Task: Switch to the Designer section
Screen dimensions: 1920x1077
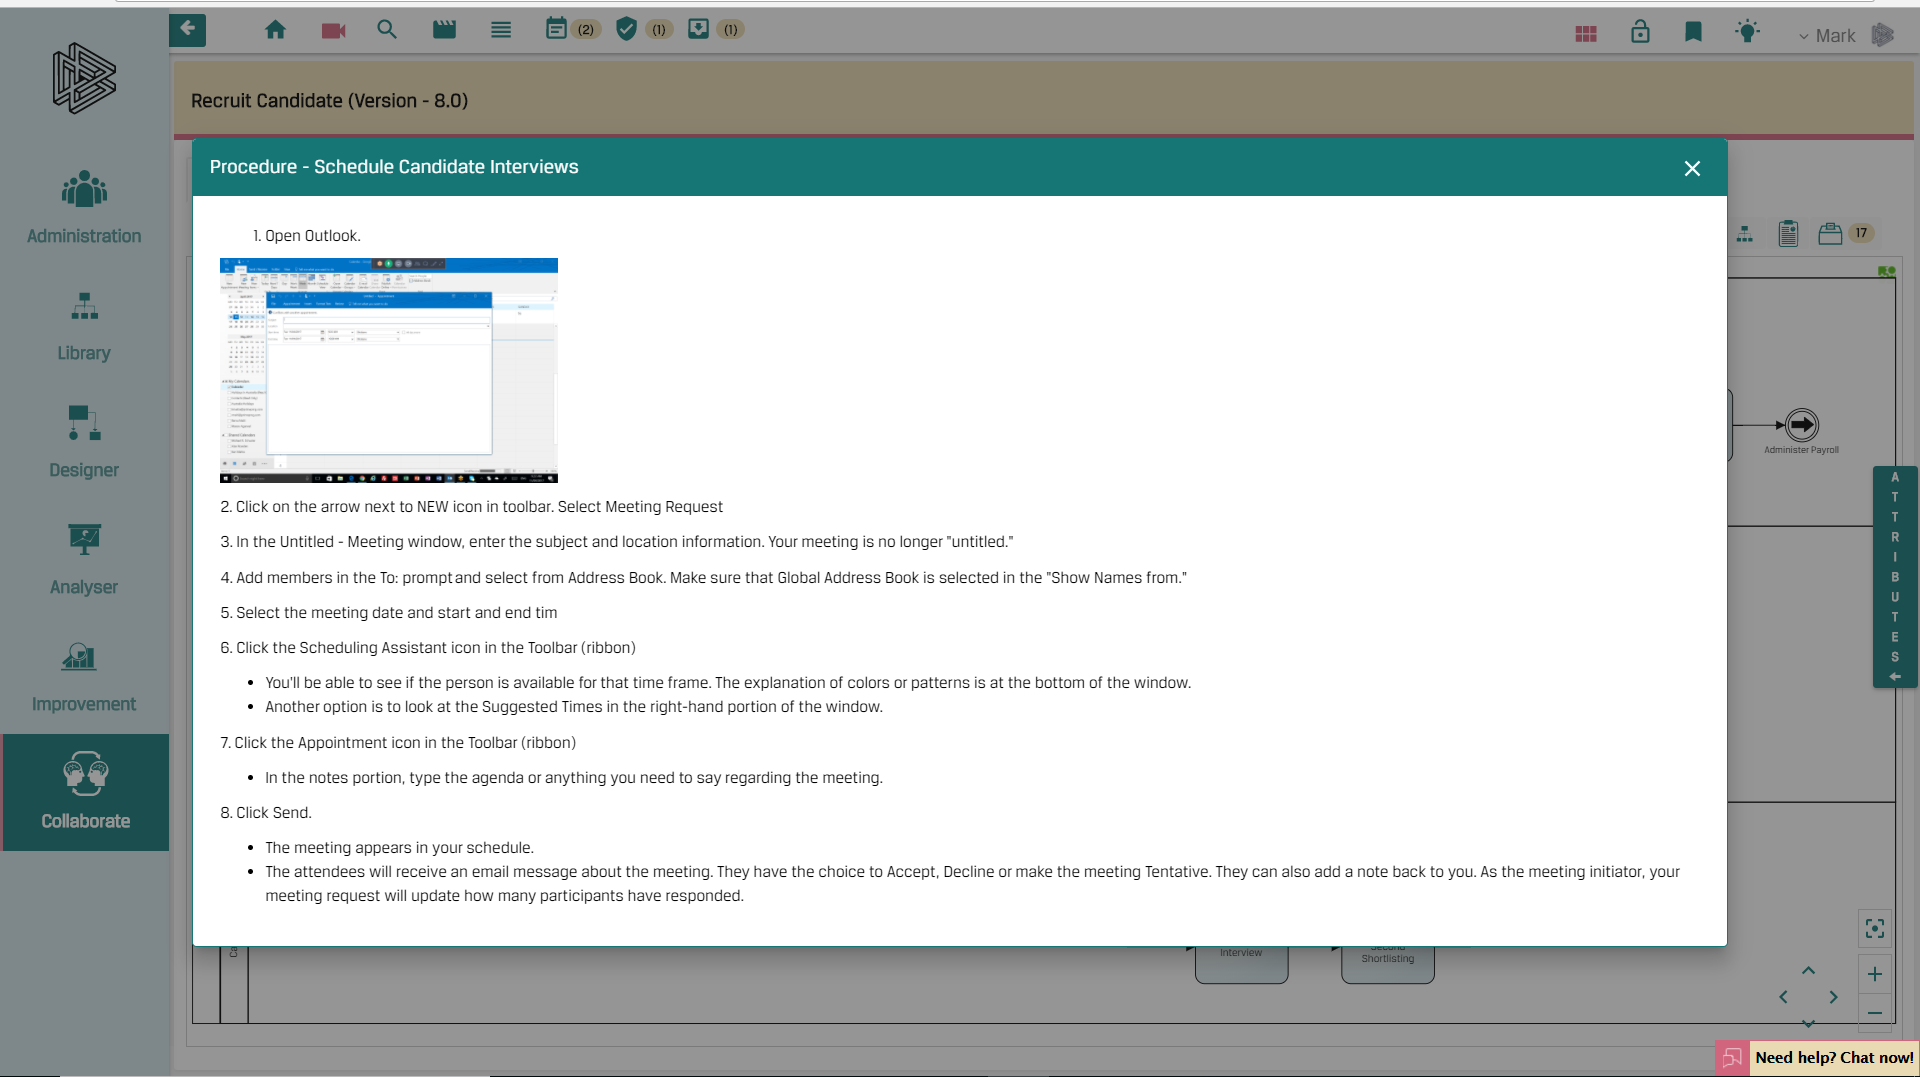Action: tap(83, 443)
